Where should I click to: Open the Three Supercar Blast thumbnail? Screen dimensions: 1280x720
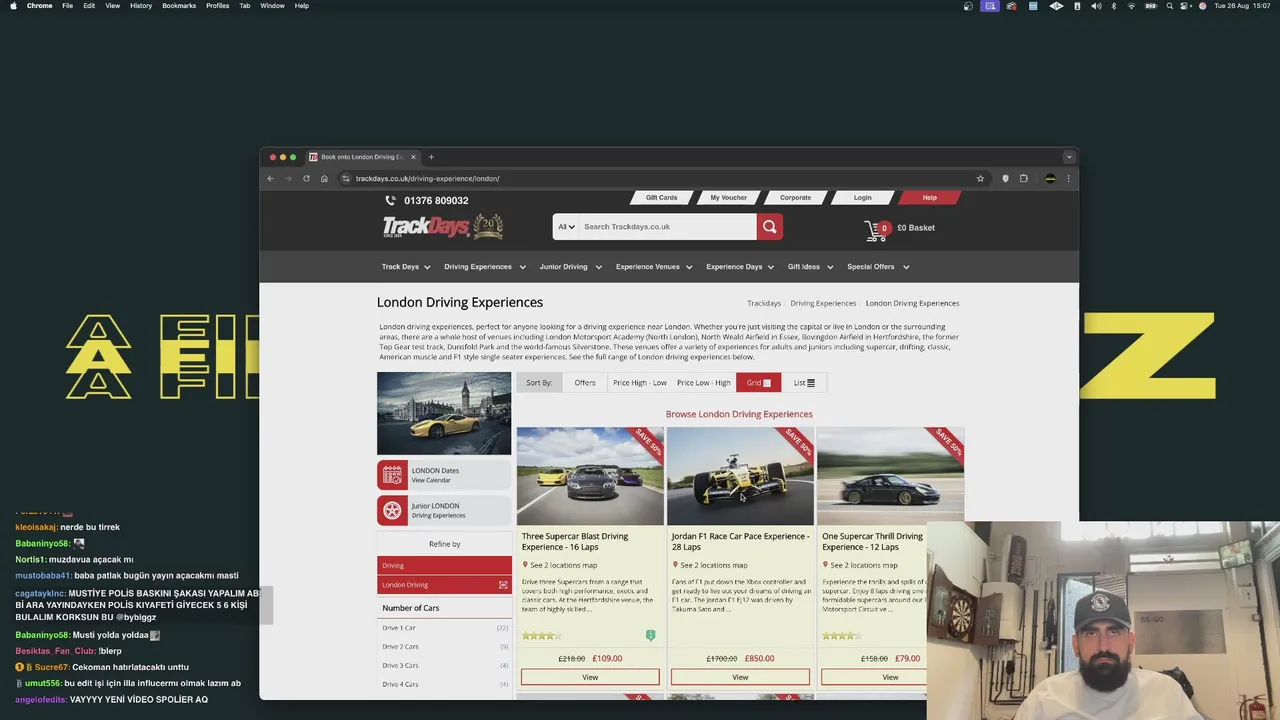590,476
